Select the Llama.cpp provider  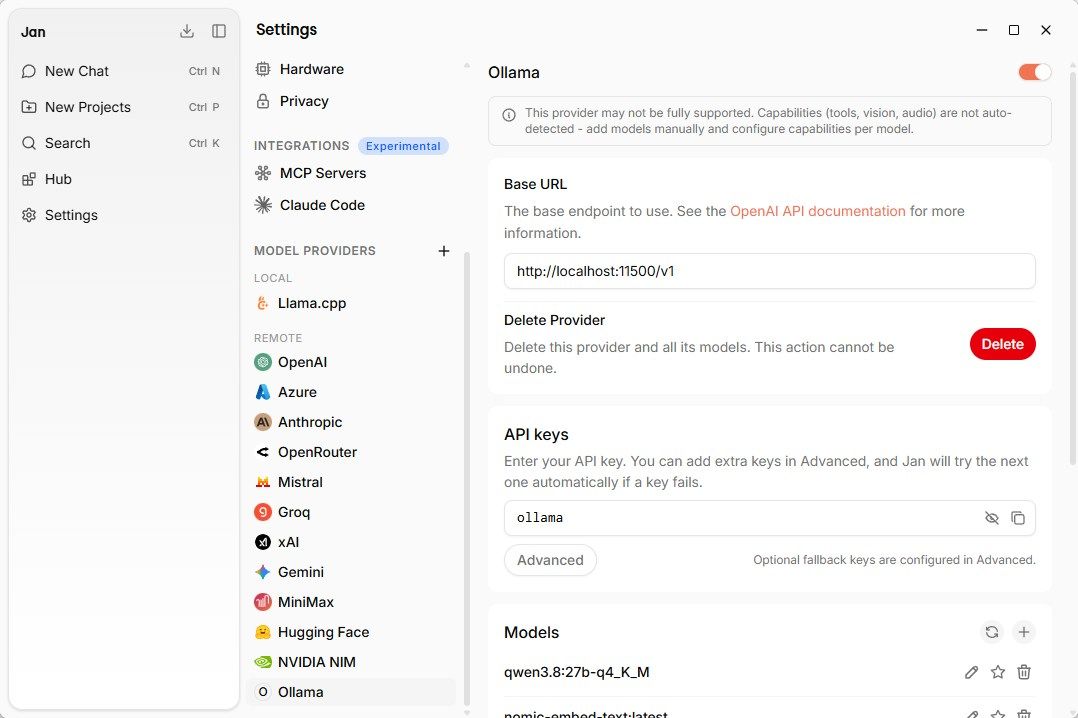pos(351,303)
